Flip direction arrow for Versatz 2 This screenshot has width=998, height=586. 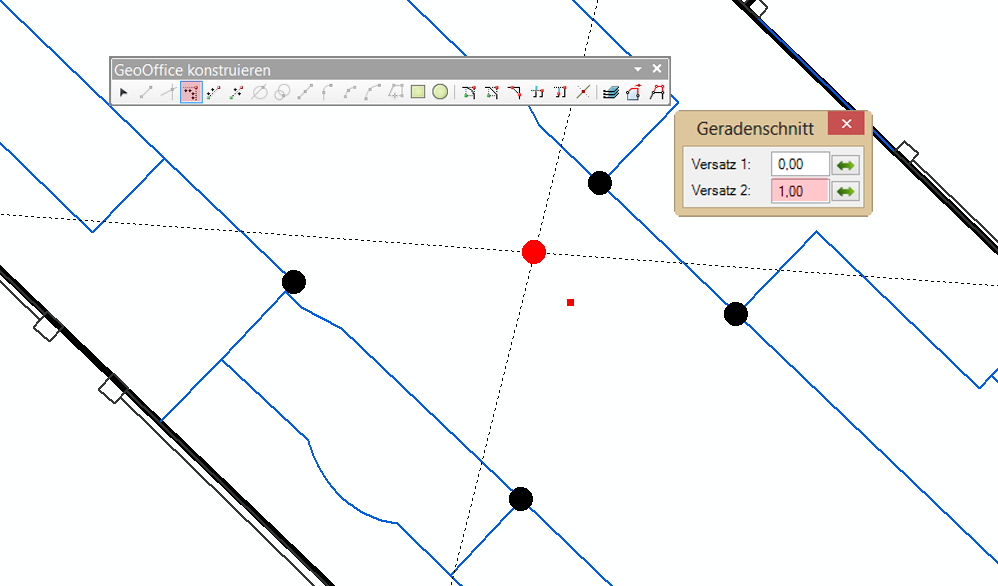pyautogui.click(x=845, y=192)
